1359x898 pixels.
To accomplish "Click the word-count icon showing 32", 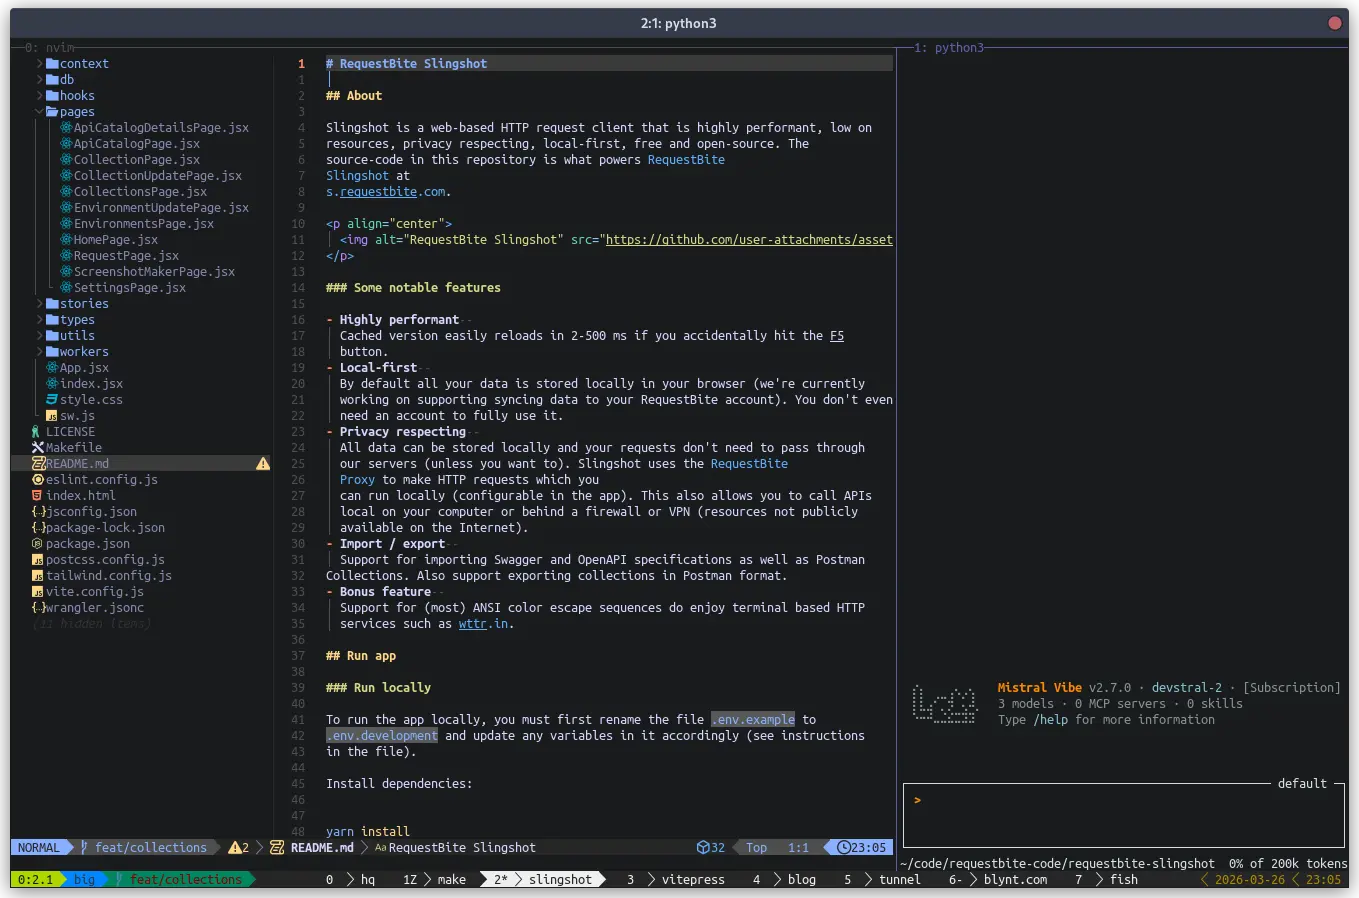I will [701, 847].
